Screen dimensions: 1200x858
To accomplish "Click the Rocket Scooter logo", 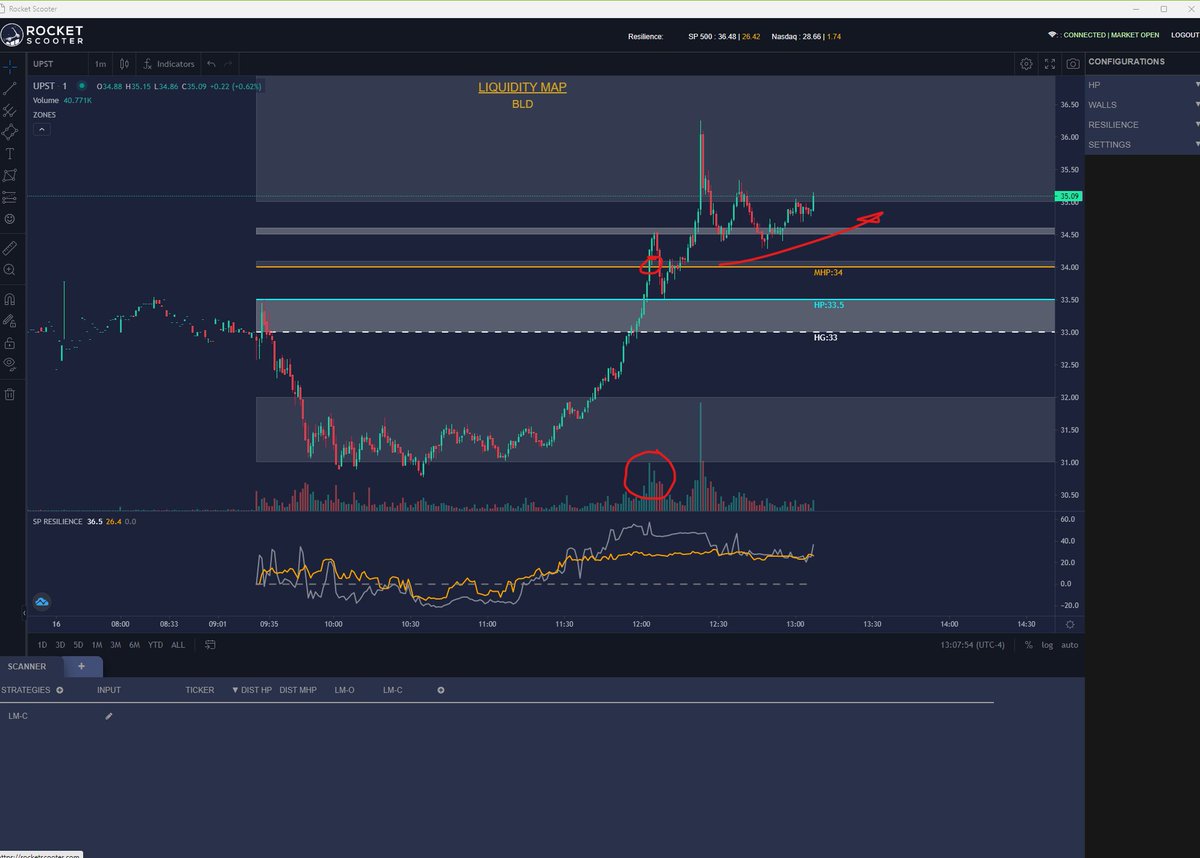I will (x=42, y=36).
